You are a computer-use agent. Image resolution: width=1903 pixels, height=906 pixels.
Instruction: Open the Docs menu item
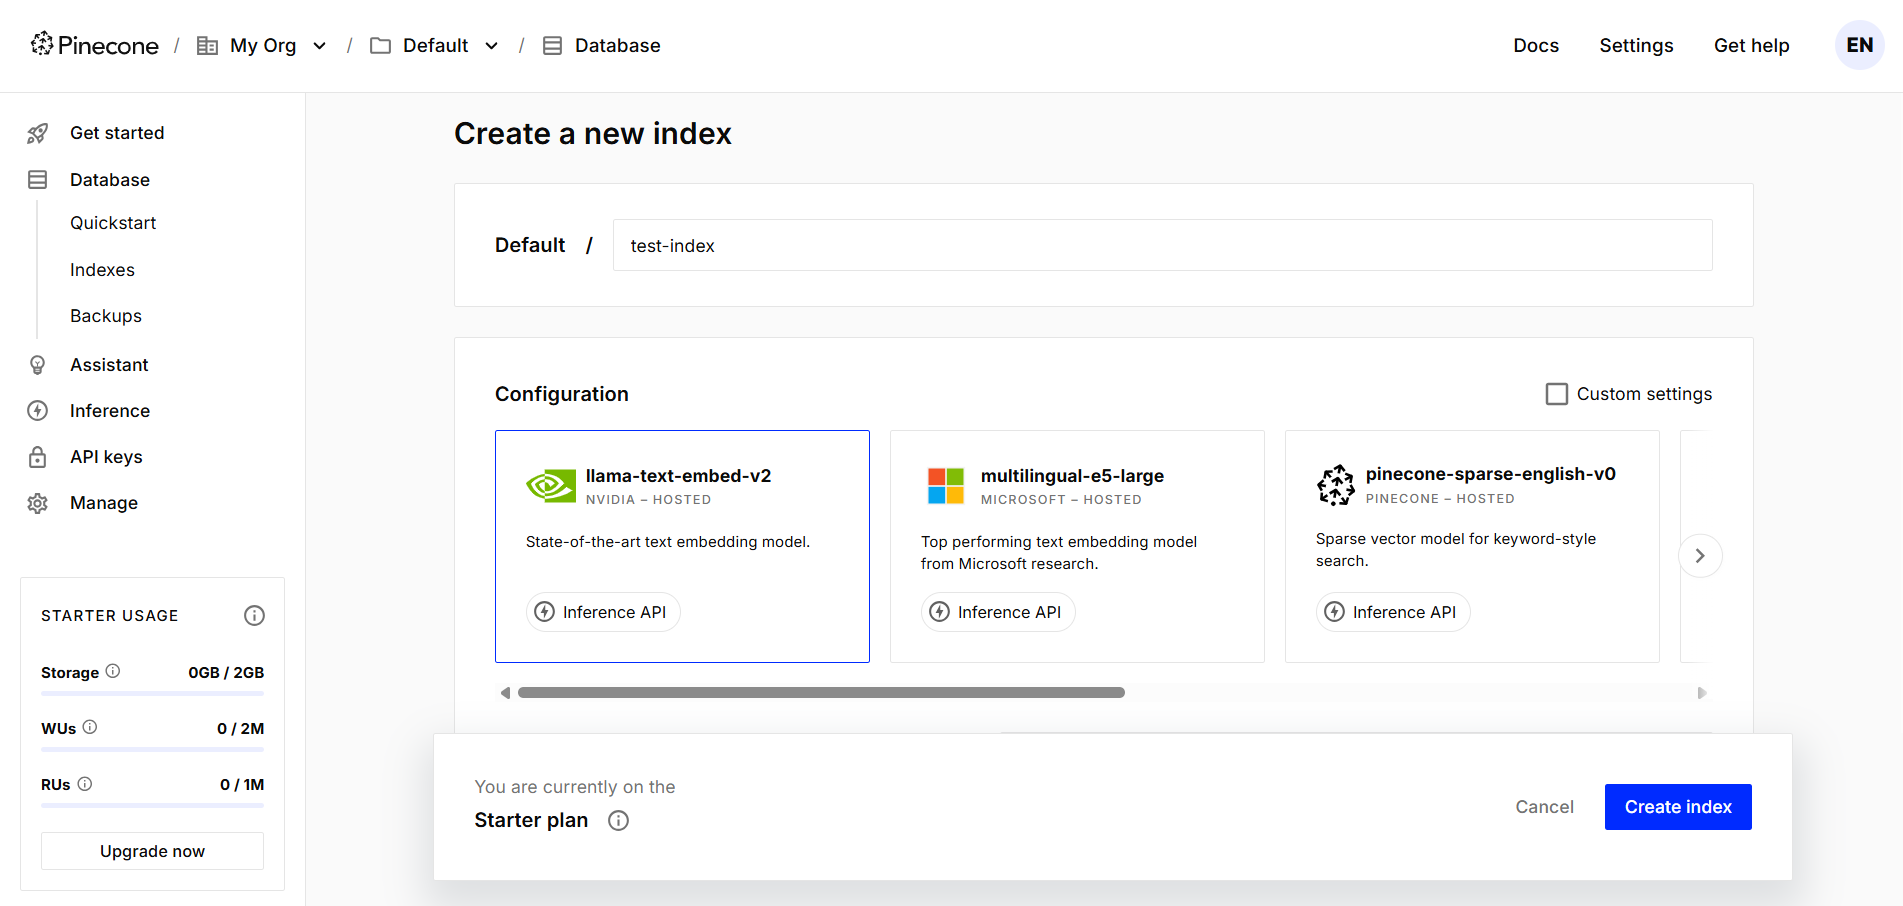tap(1536, 45)
